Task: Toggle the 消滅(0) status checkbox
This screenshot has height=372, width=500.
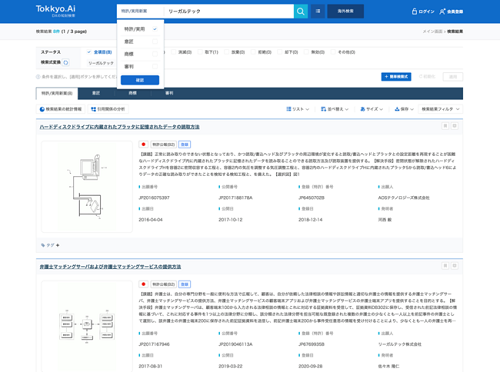Action: [x=173, y=52]
